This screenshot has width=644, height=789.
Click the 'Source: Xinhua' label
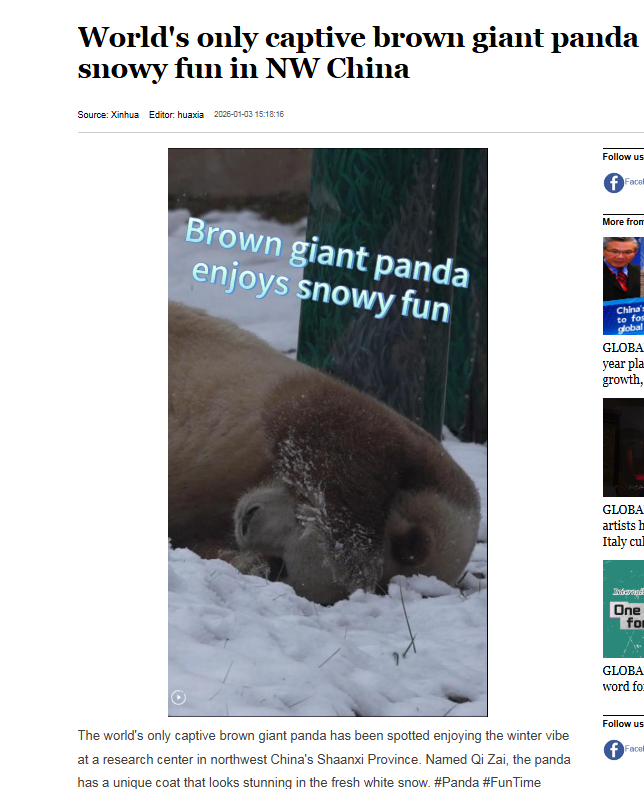108,115
